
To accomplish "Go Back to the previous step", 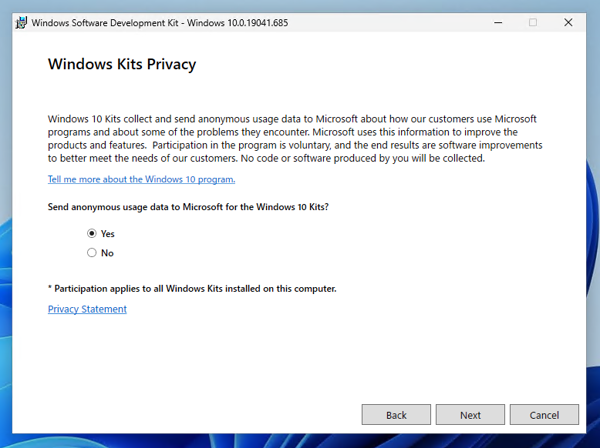I will (x=396, y=415).
